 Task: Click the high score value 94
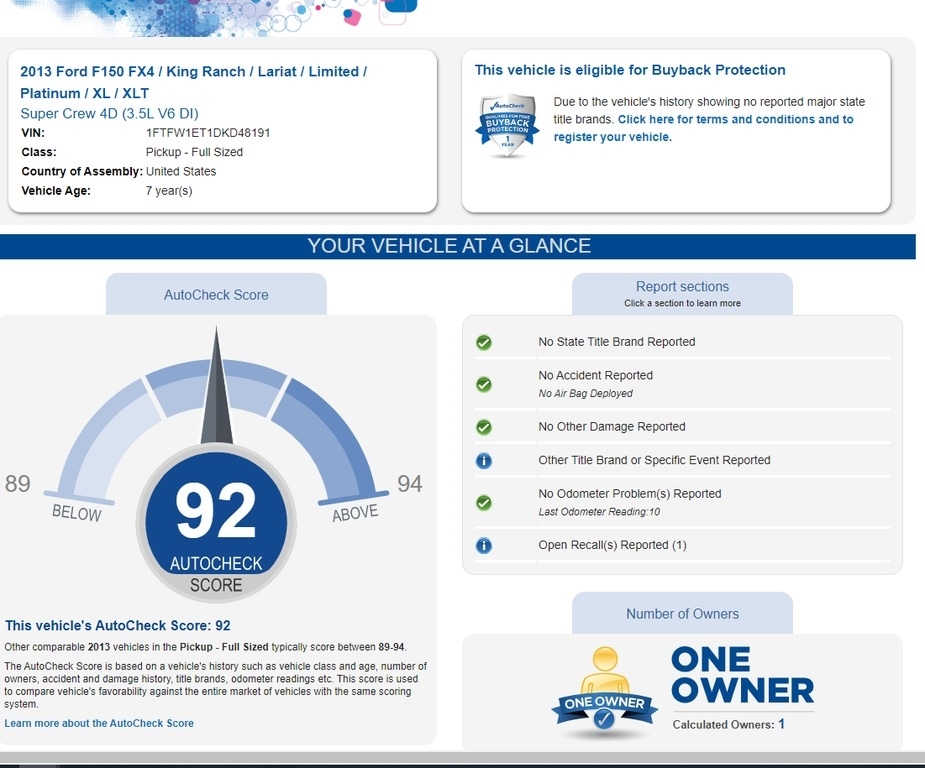pyautogui.click(x=409, y=484)
